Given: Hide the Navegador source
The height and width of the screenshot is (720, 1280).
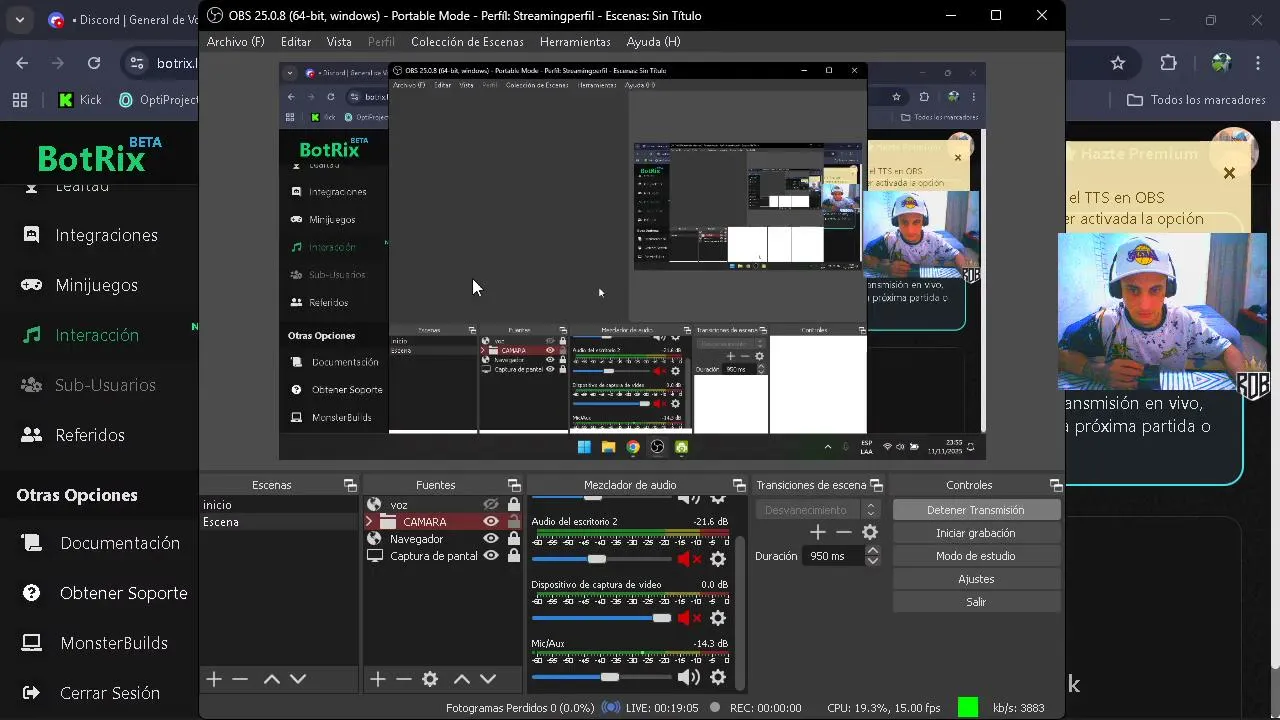Looking at the screenshot, I should point(491,539).
